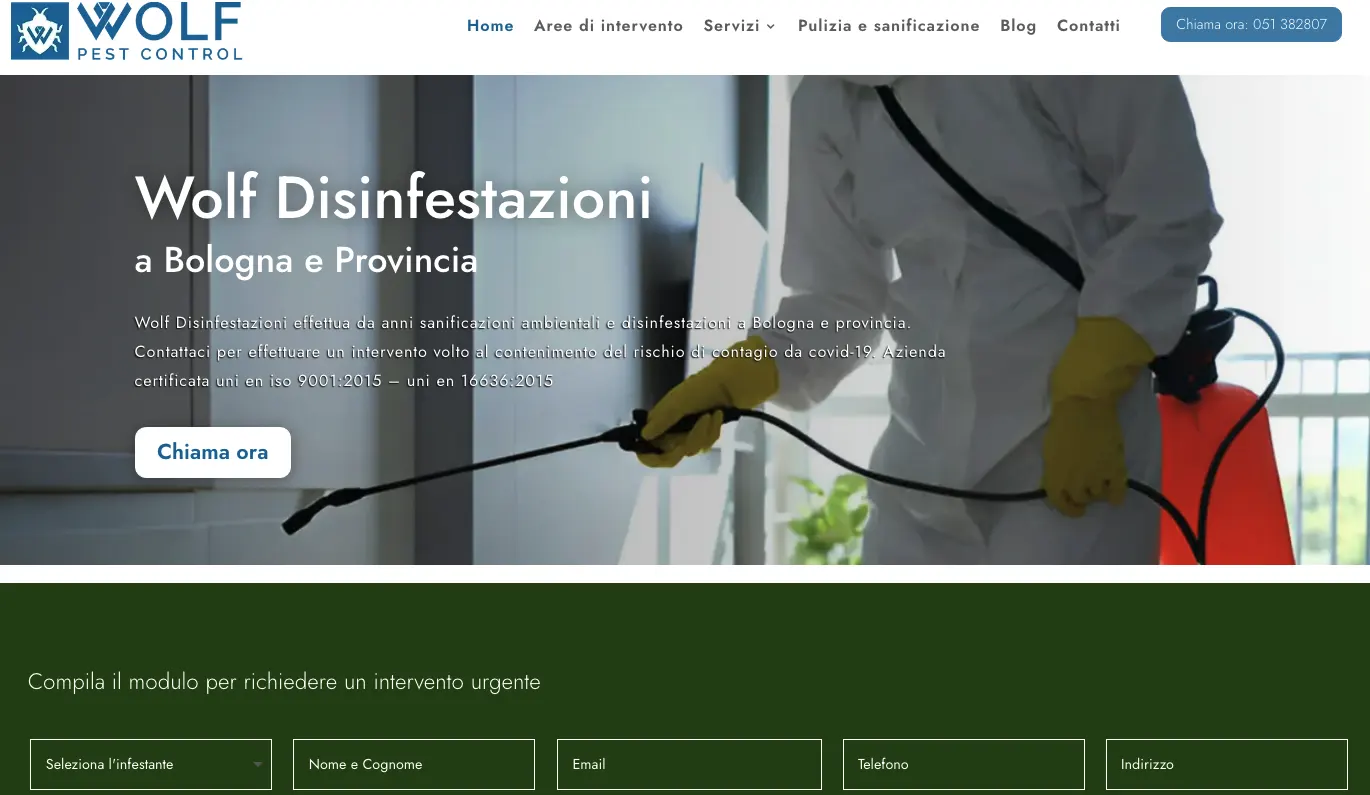Click the Wolf Pest Control logo text
1370x795 pixels.
pos(159,31)
